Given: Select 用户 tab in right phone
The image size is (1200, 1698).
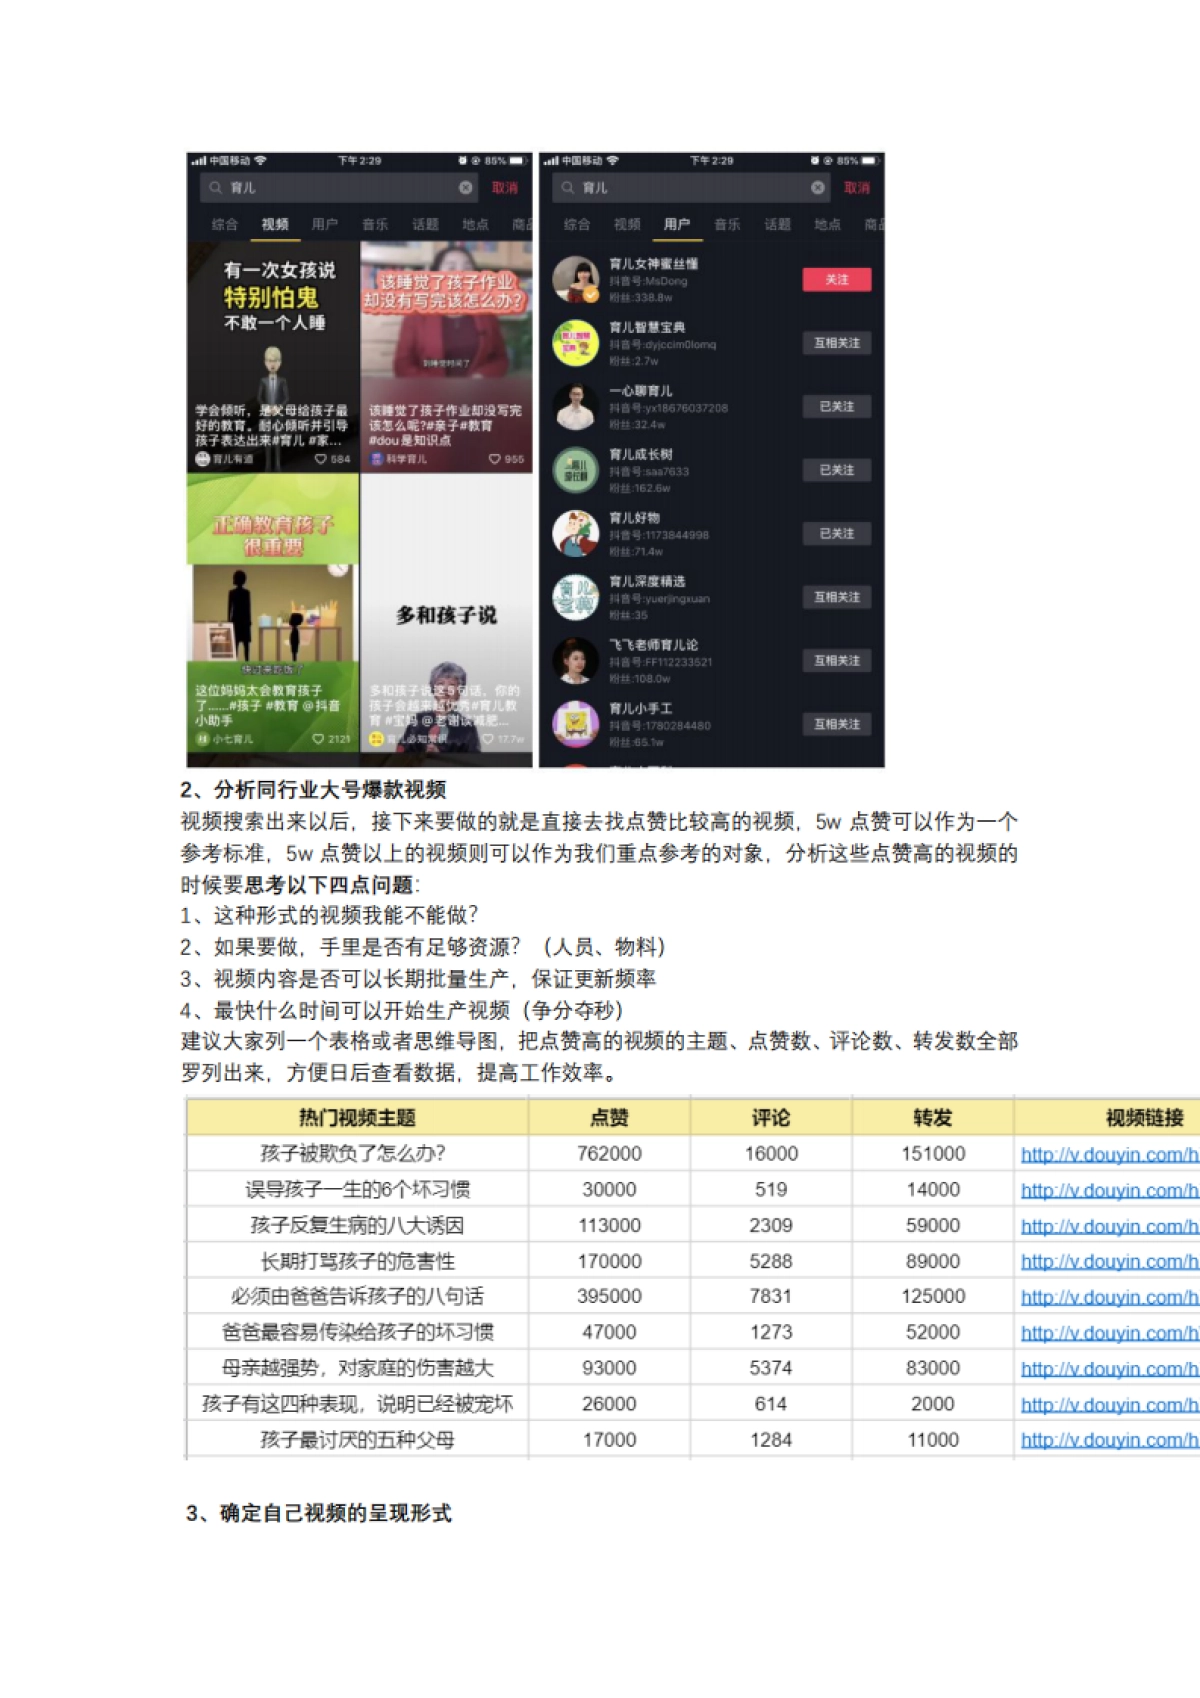Looking at the screenshot, I should pos(677,225).
